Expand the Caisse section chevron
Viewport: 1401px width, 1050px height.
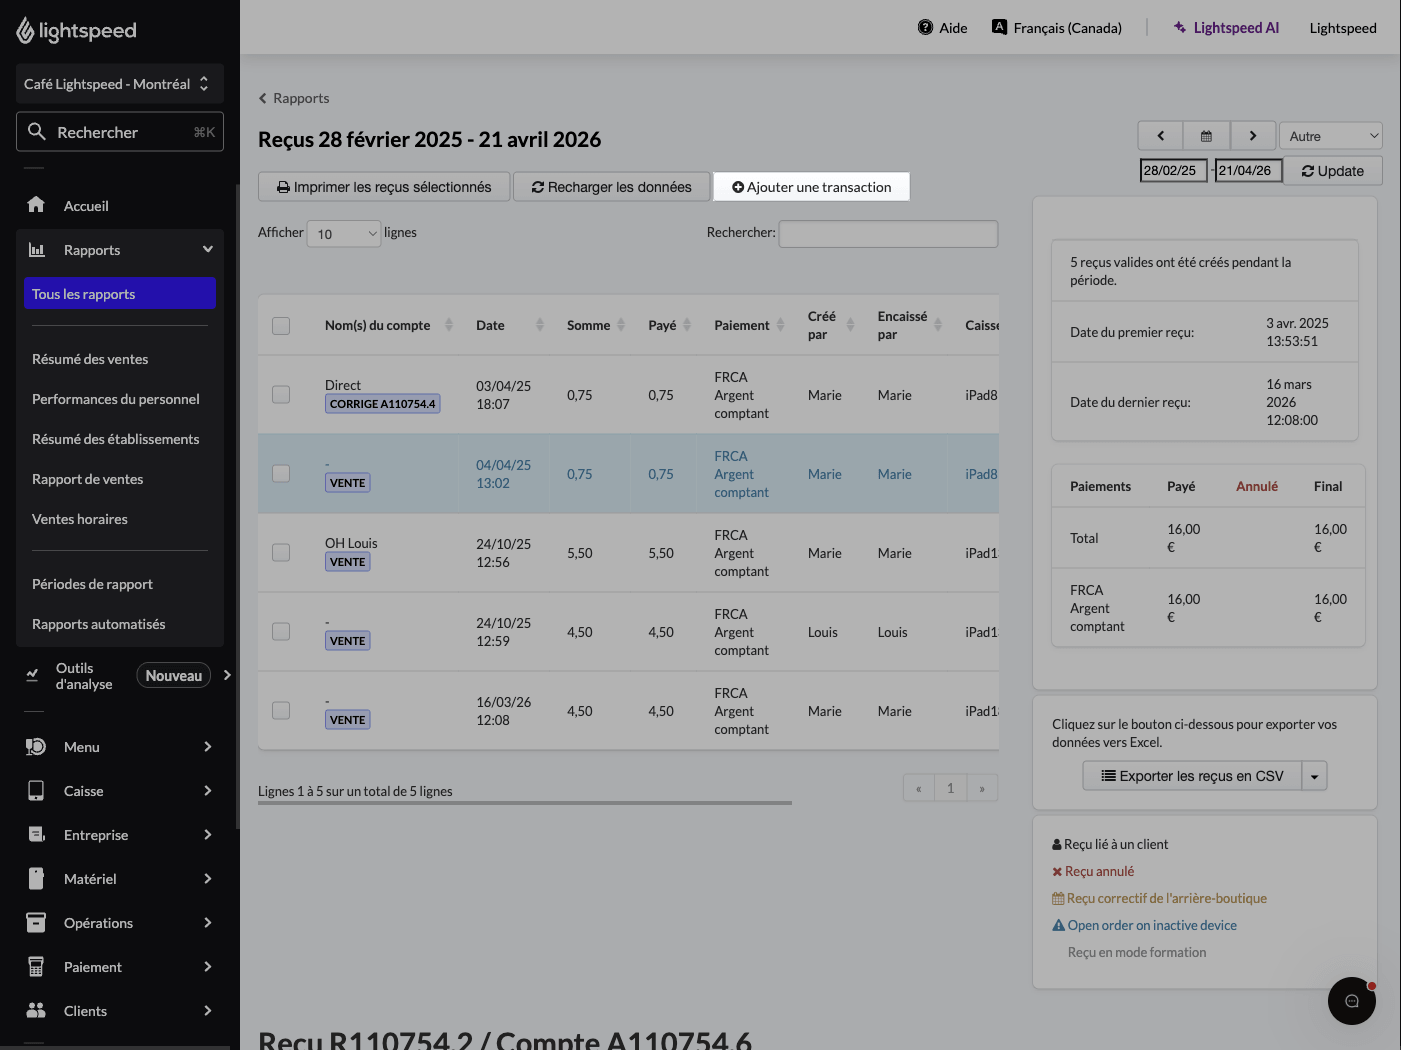click(208, 791)
